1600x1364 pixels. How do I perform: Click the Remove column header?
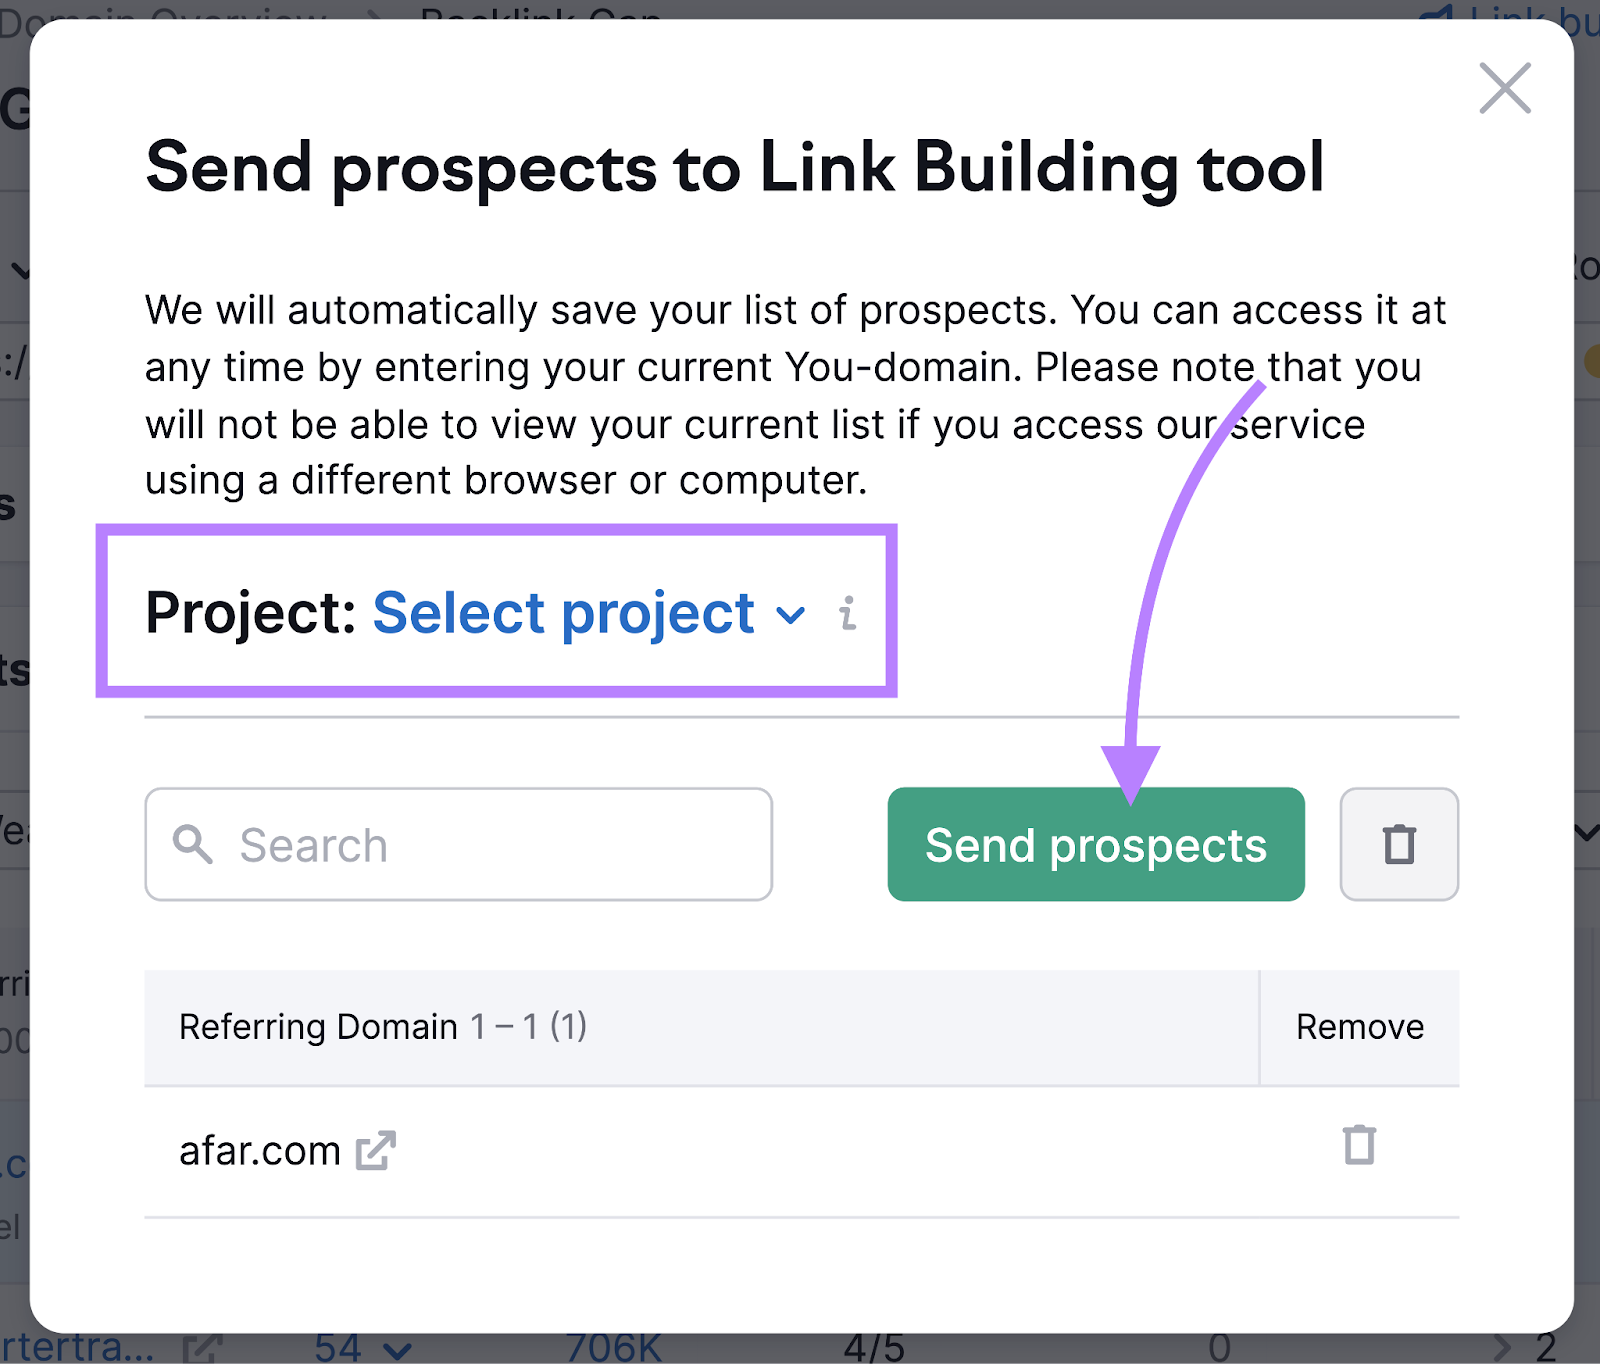(1360, 1027)
